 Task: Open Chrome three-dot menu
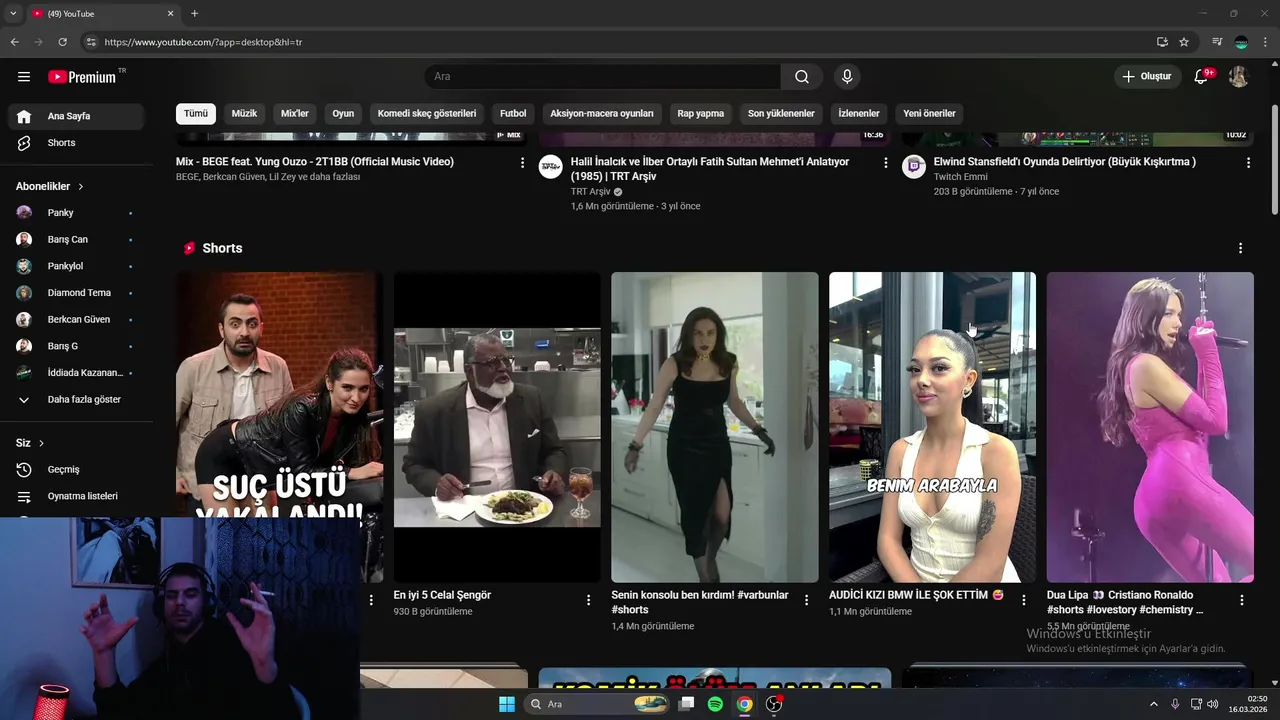click(x=1266, y=42)
